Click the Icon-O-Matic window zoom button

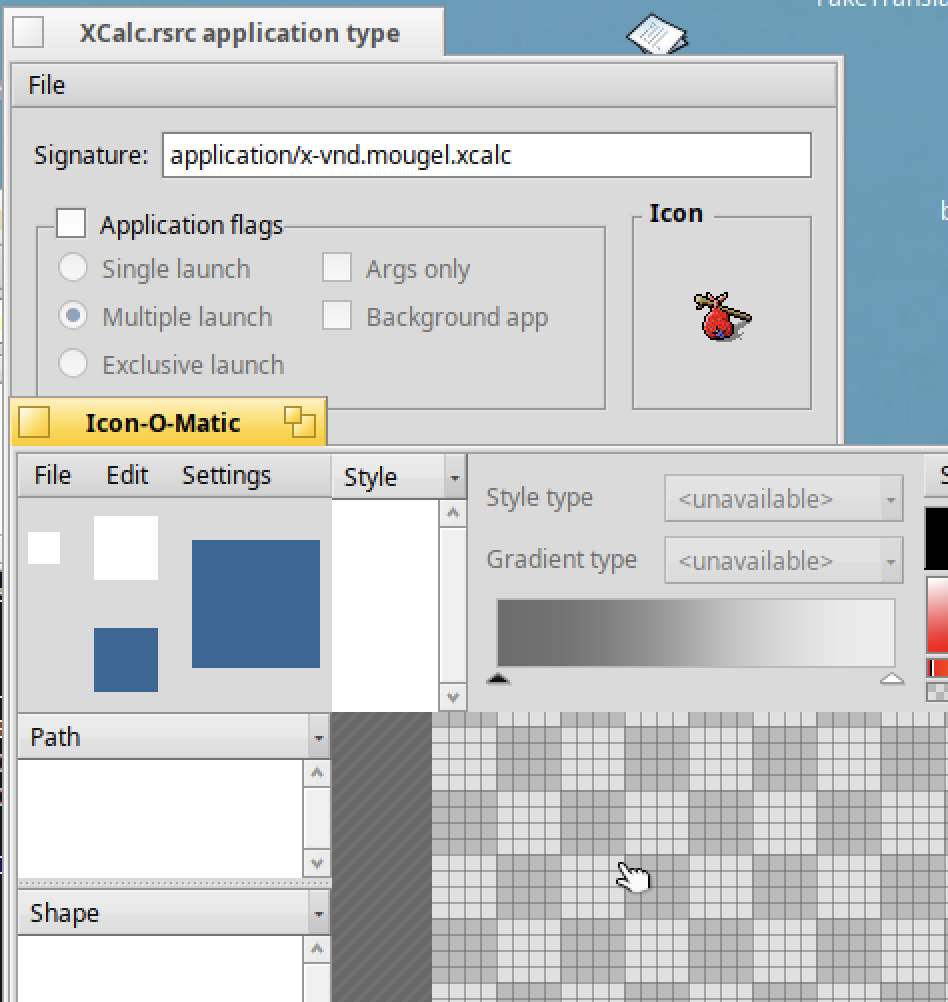click(x=300, y=422)
